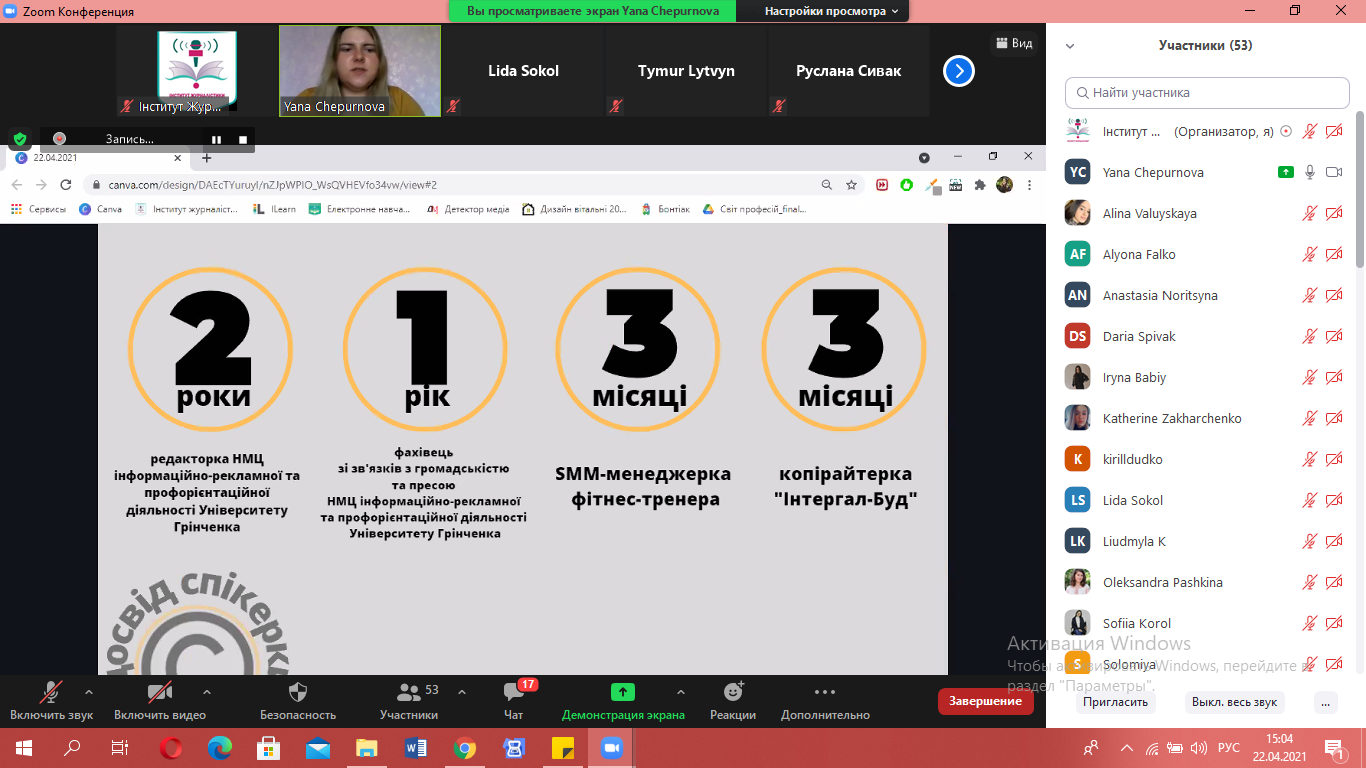
Task: Click the Security shield icon
Action: [x=297, y=693]
